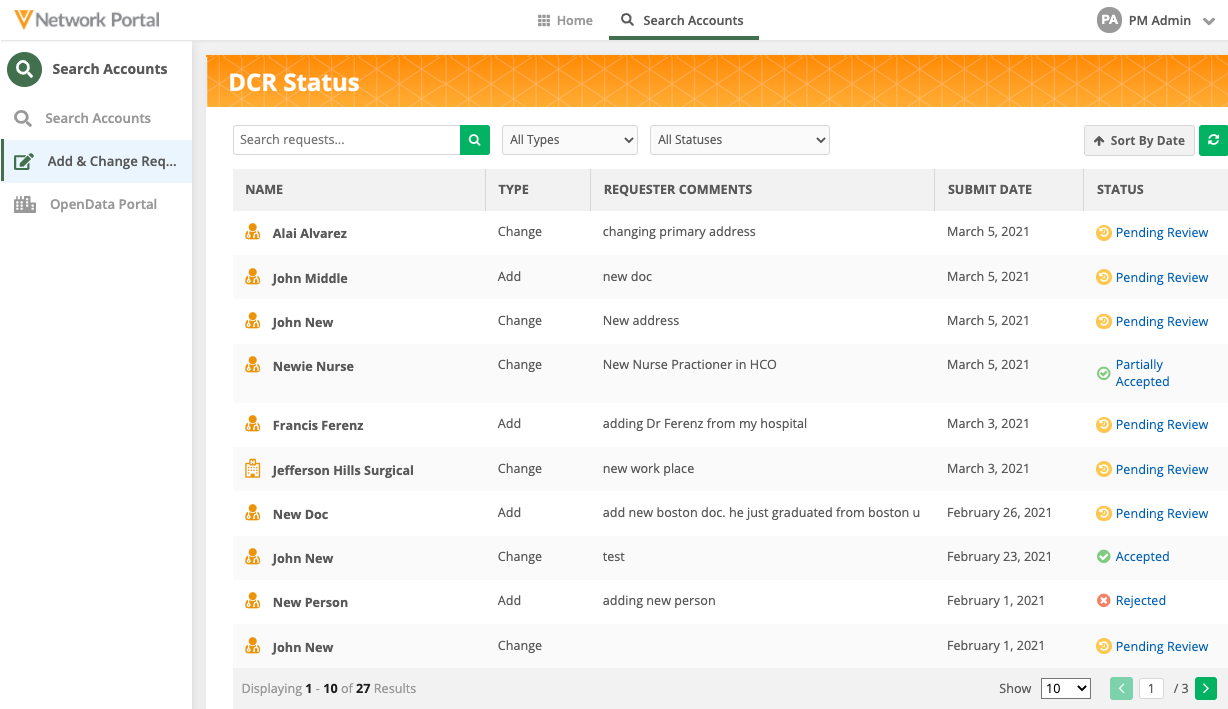Open OpenData Portal in the sidebar
The width and height of the screenshot is (1228, 709).
pos(103,204)
